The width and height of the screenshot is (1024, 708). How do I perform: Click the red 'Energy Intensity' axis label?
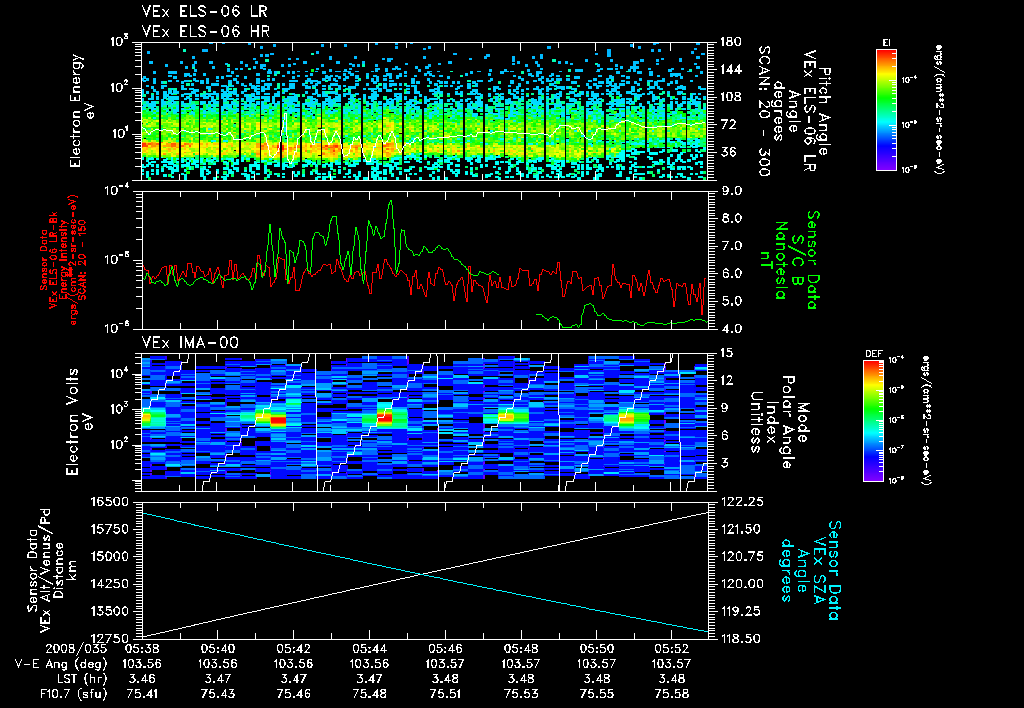point(64,260)
